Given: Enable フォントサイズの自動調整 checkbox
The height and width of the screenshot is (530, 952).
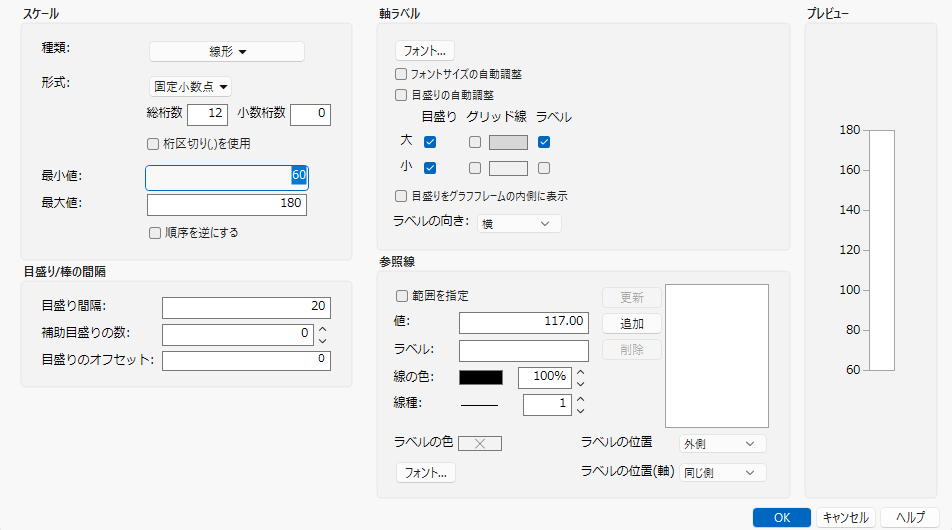Looking at the screenshot, I should coord(401,74).
